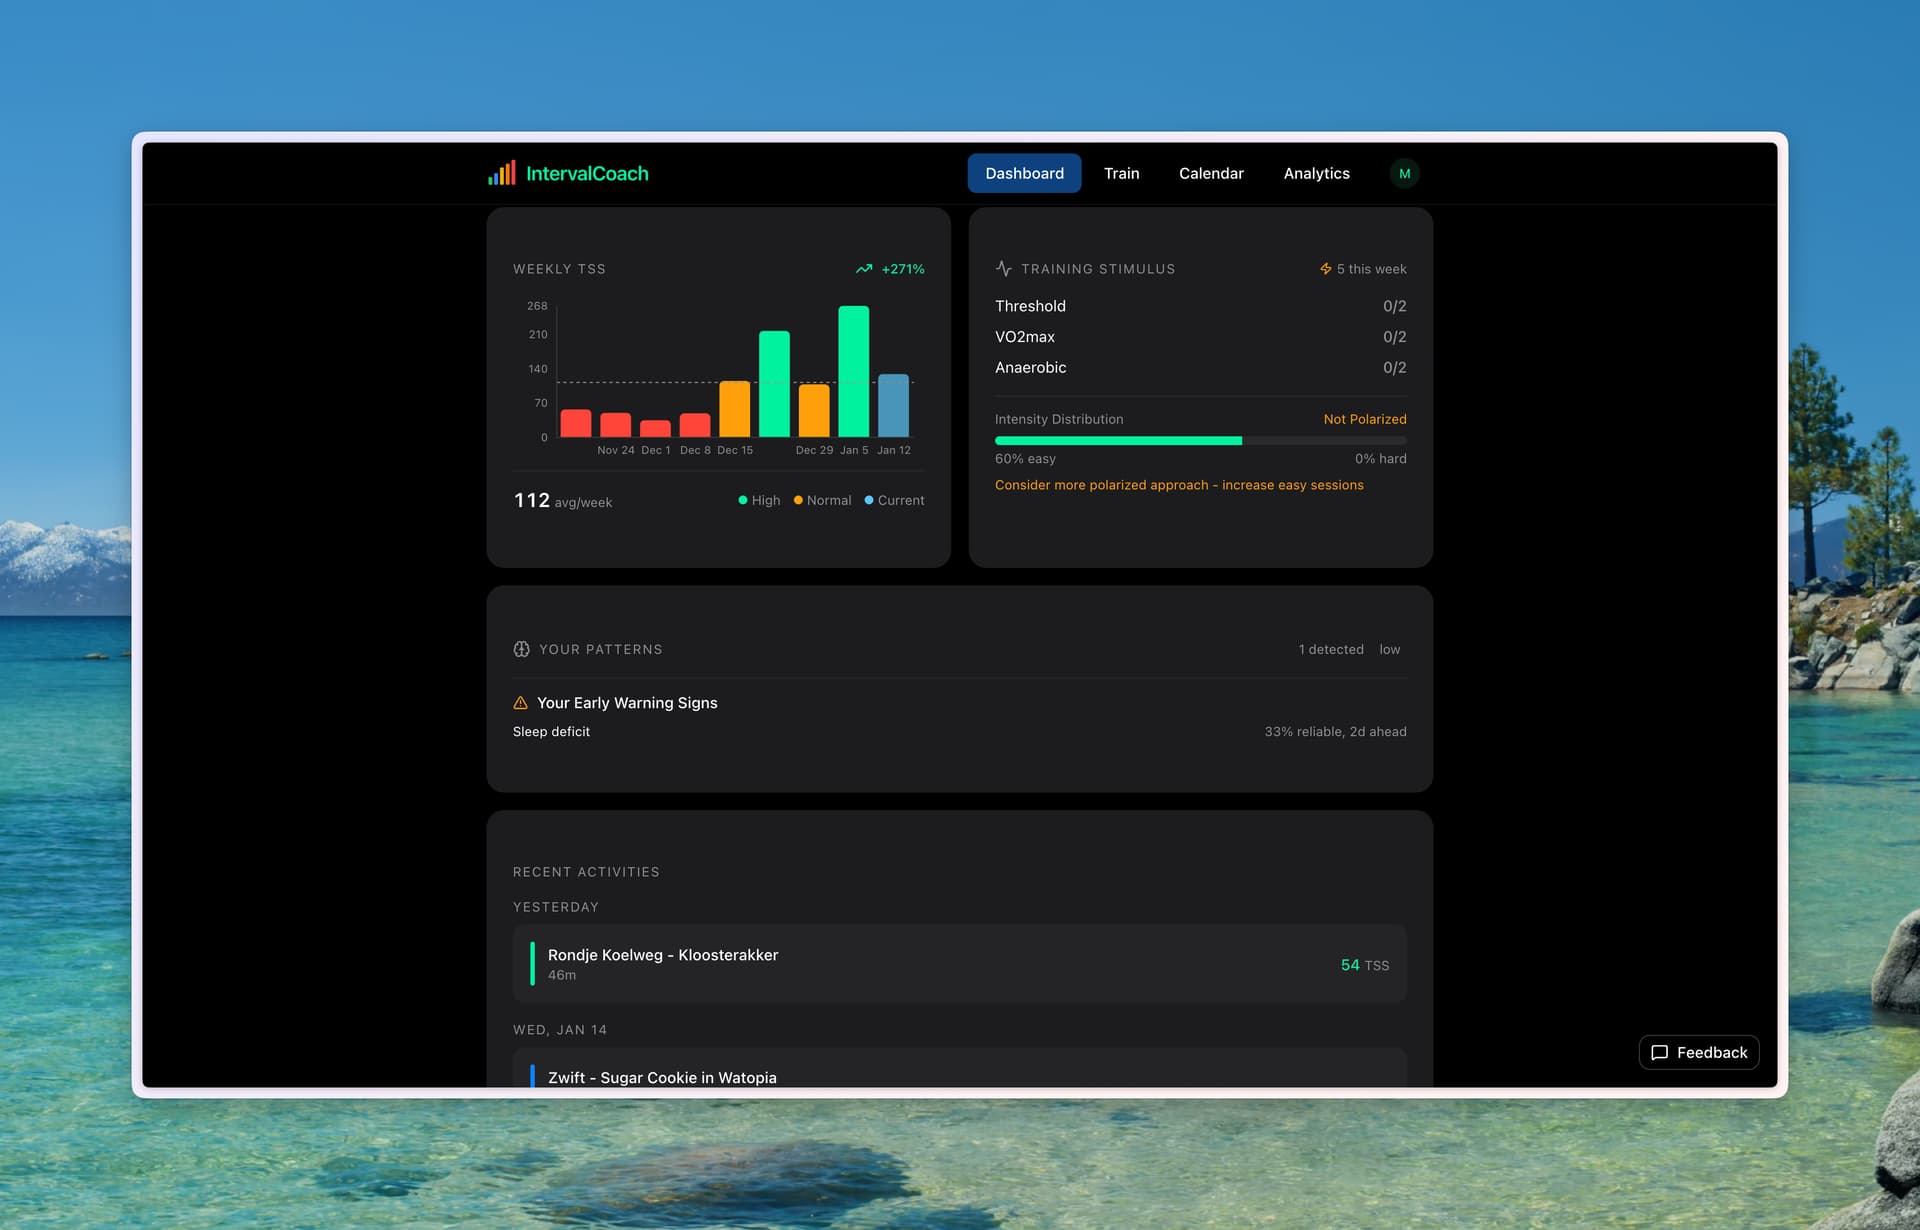Open the M user avatar menu
The image size is (1920, 1230).
point(1404,173)
